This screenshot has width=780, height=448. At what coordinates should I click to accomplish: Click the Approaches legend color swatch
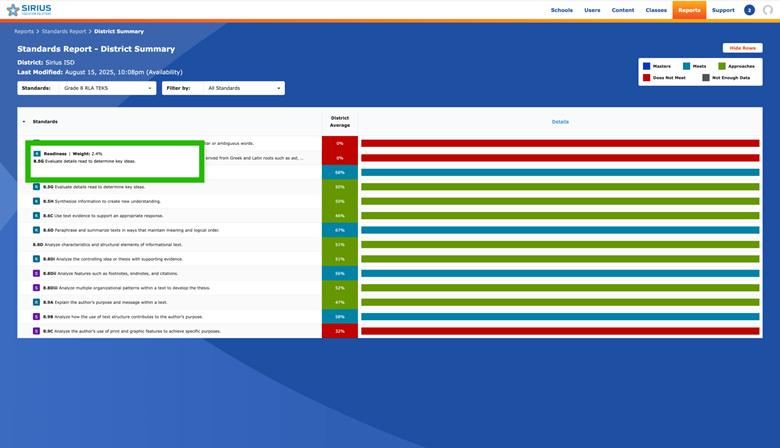click(722, 66)
